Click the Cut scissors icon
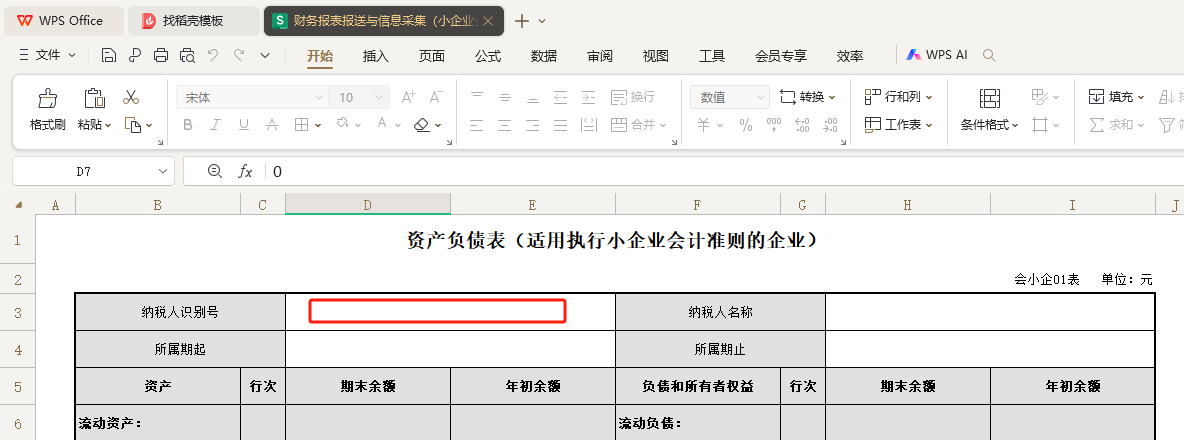 pos(131,97)
